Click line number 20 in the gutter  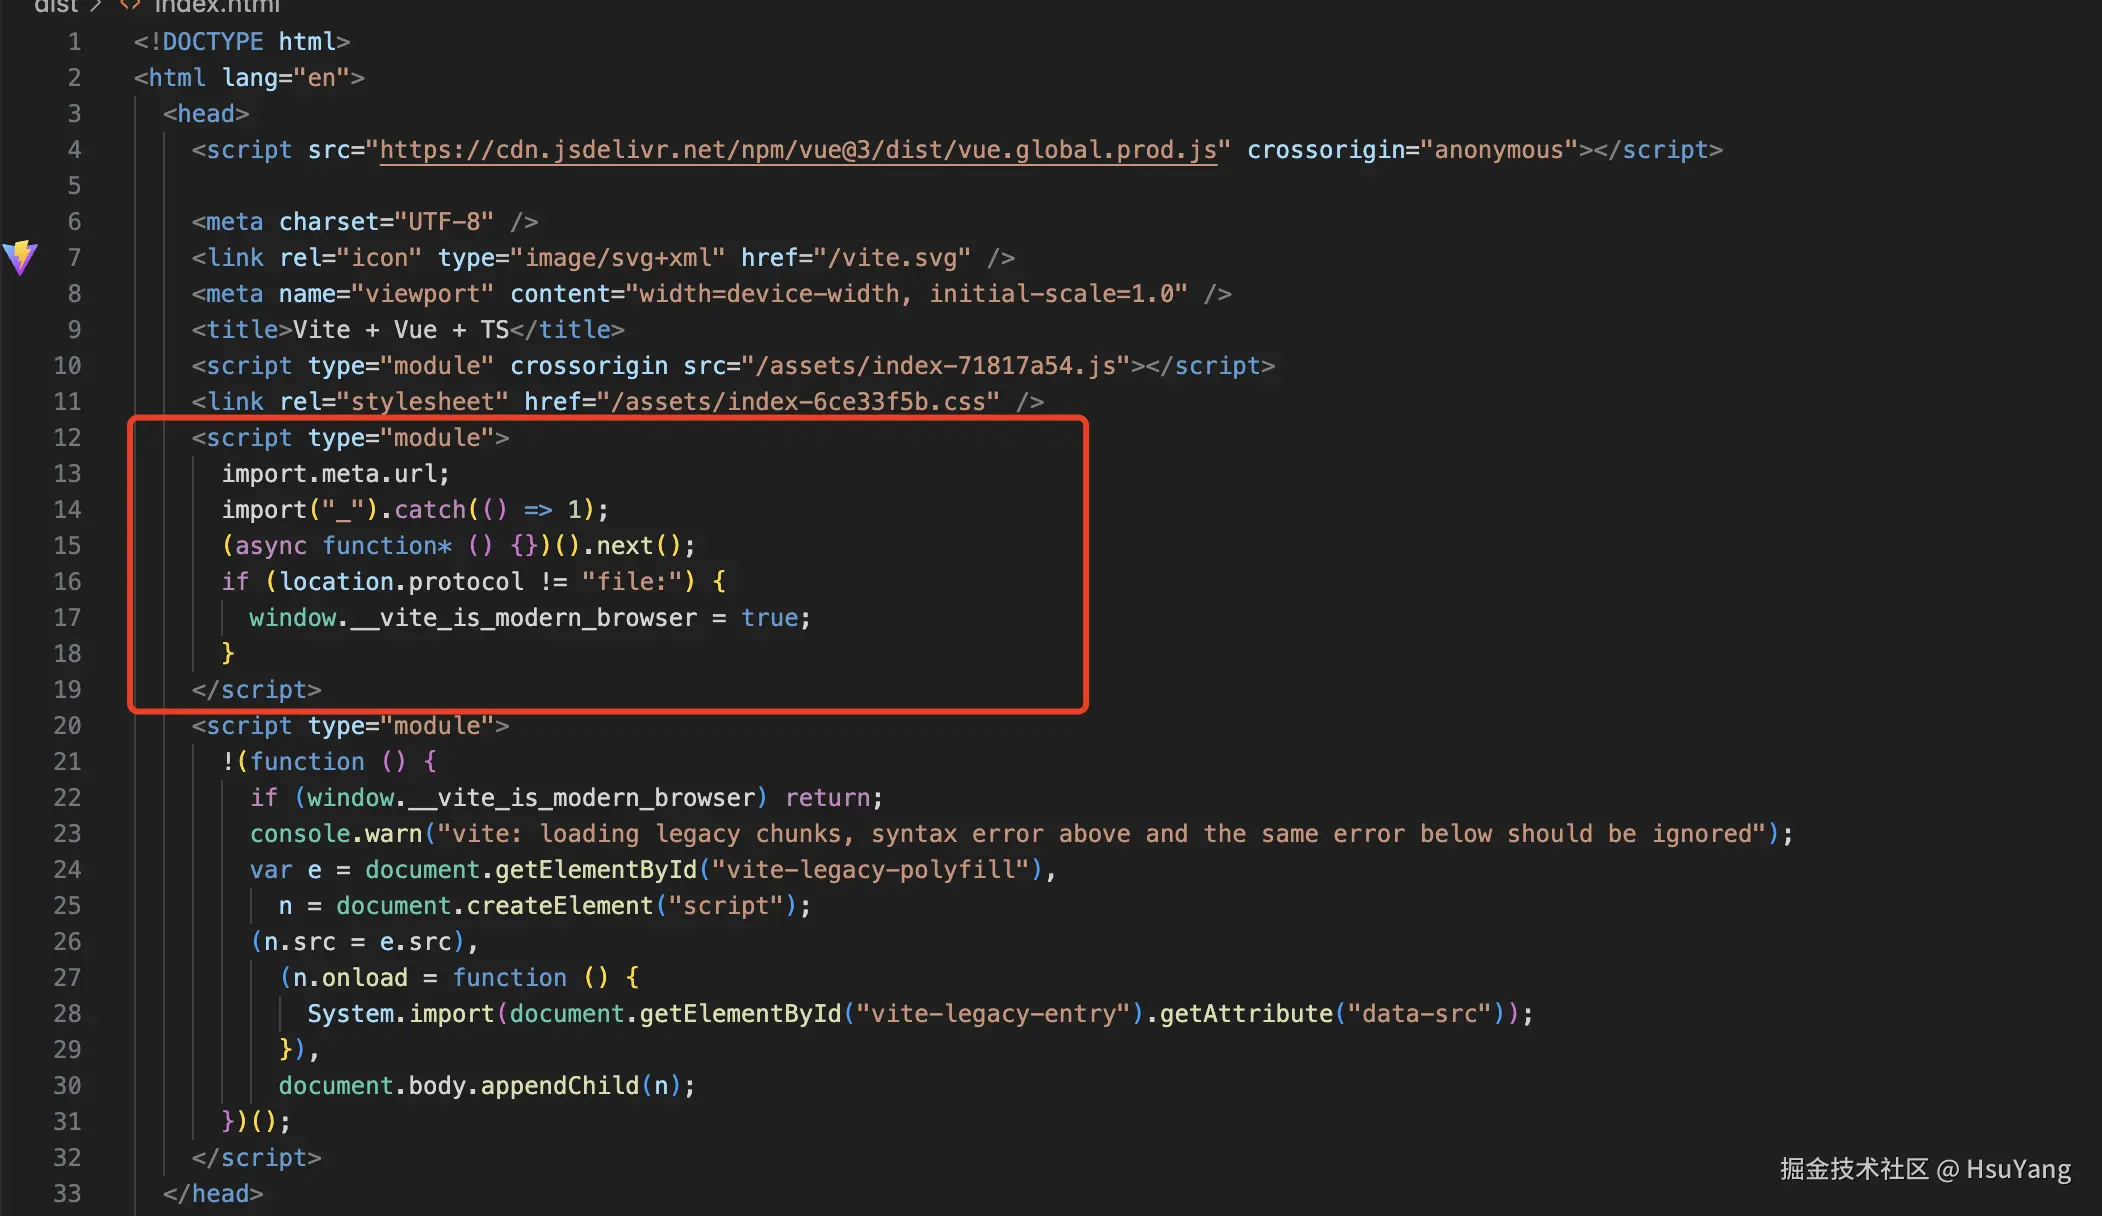click(67, 726)
